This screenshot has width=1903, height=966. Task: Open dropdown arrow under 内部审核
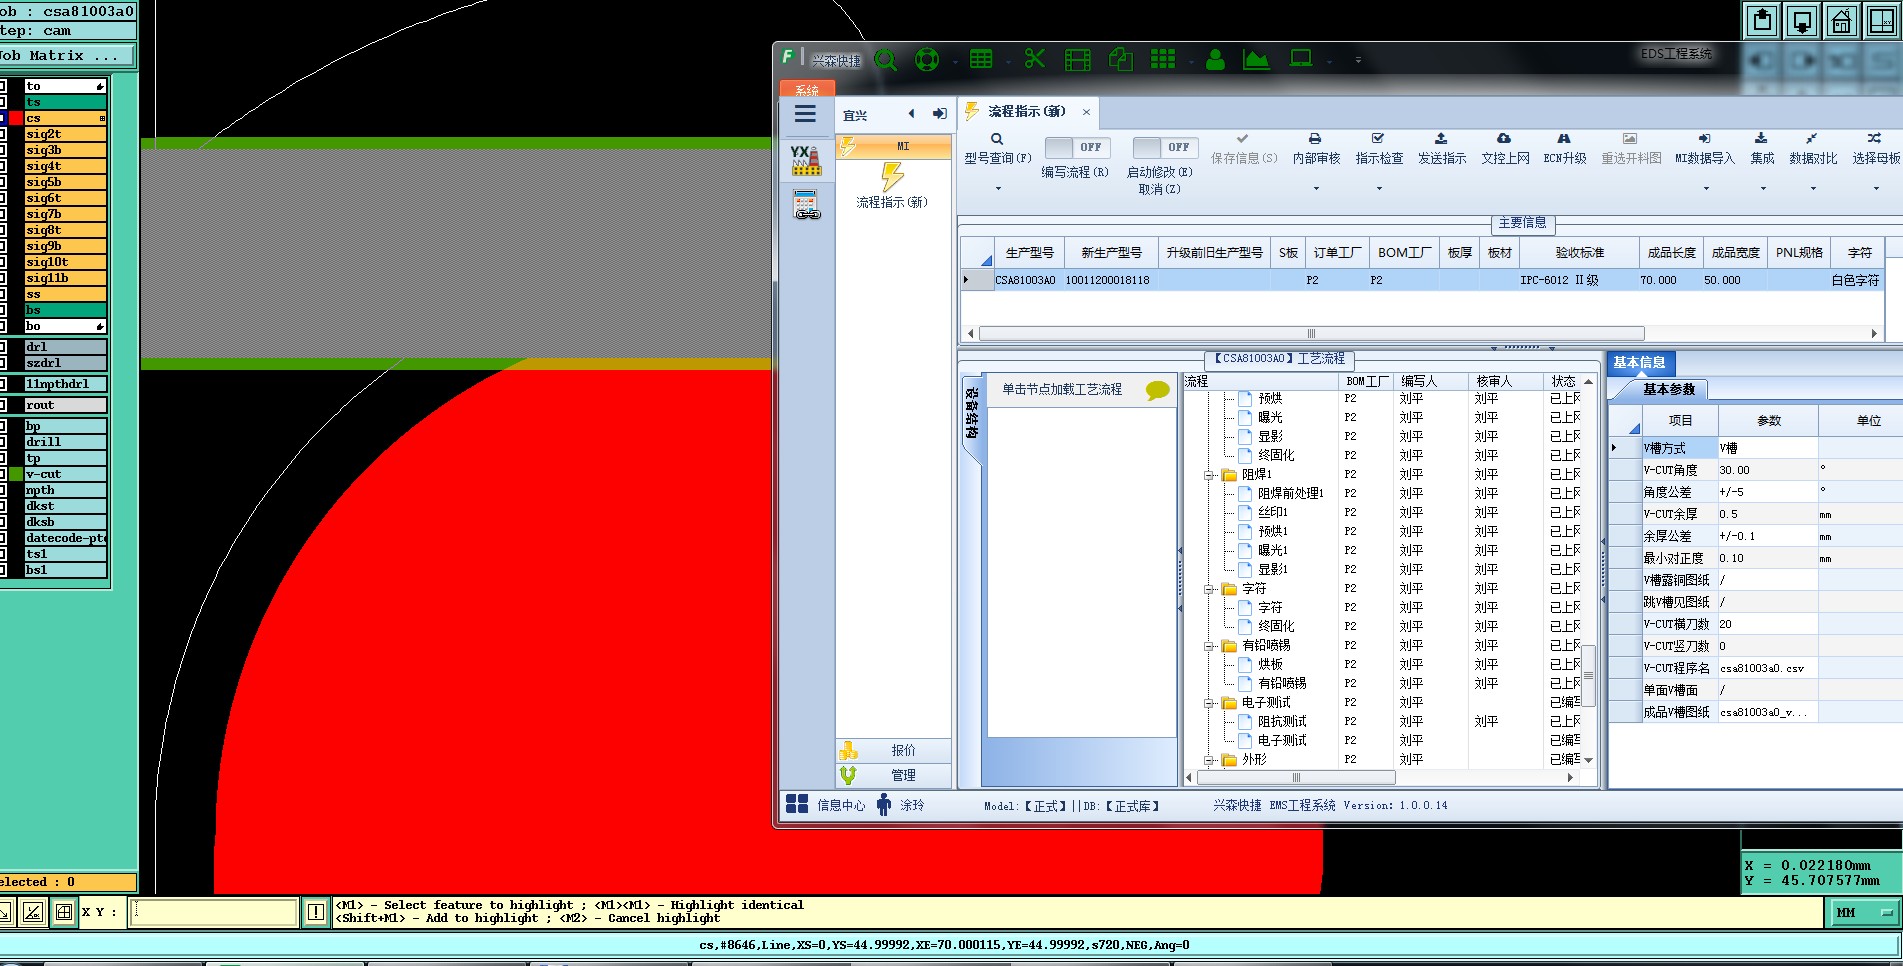(x=1315, y=188)
